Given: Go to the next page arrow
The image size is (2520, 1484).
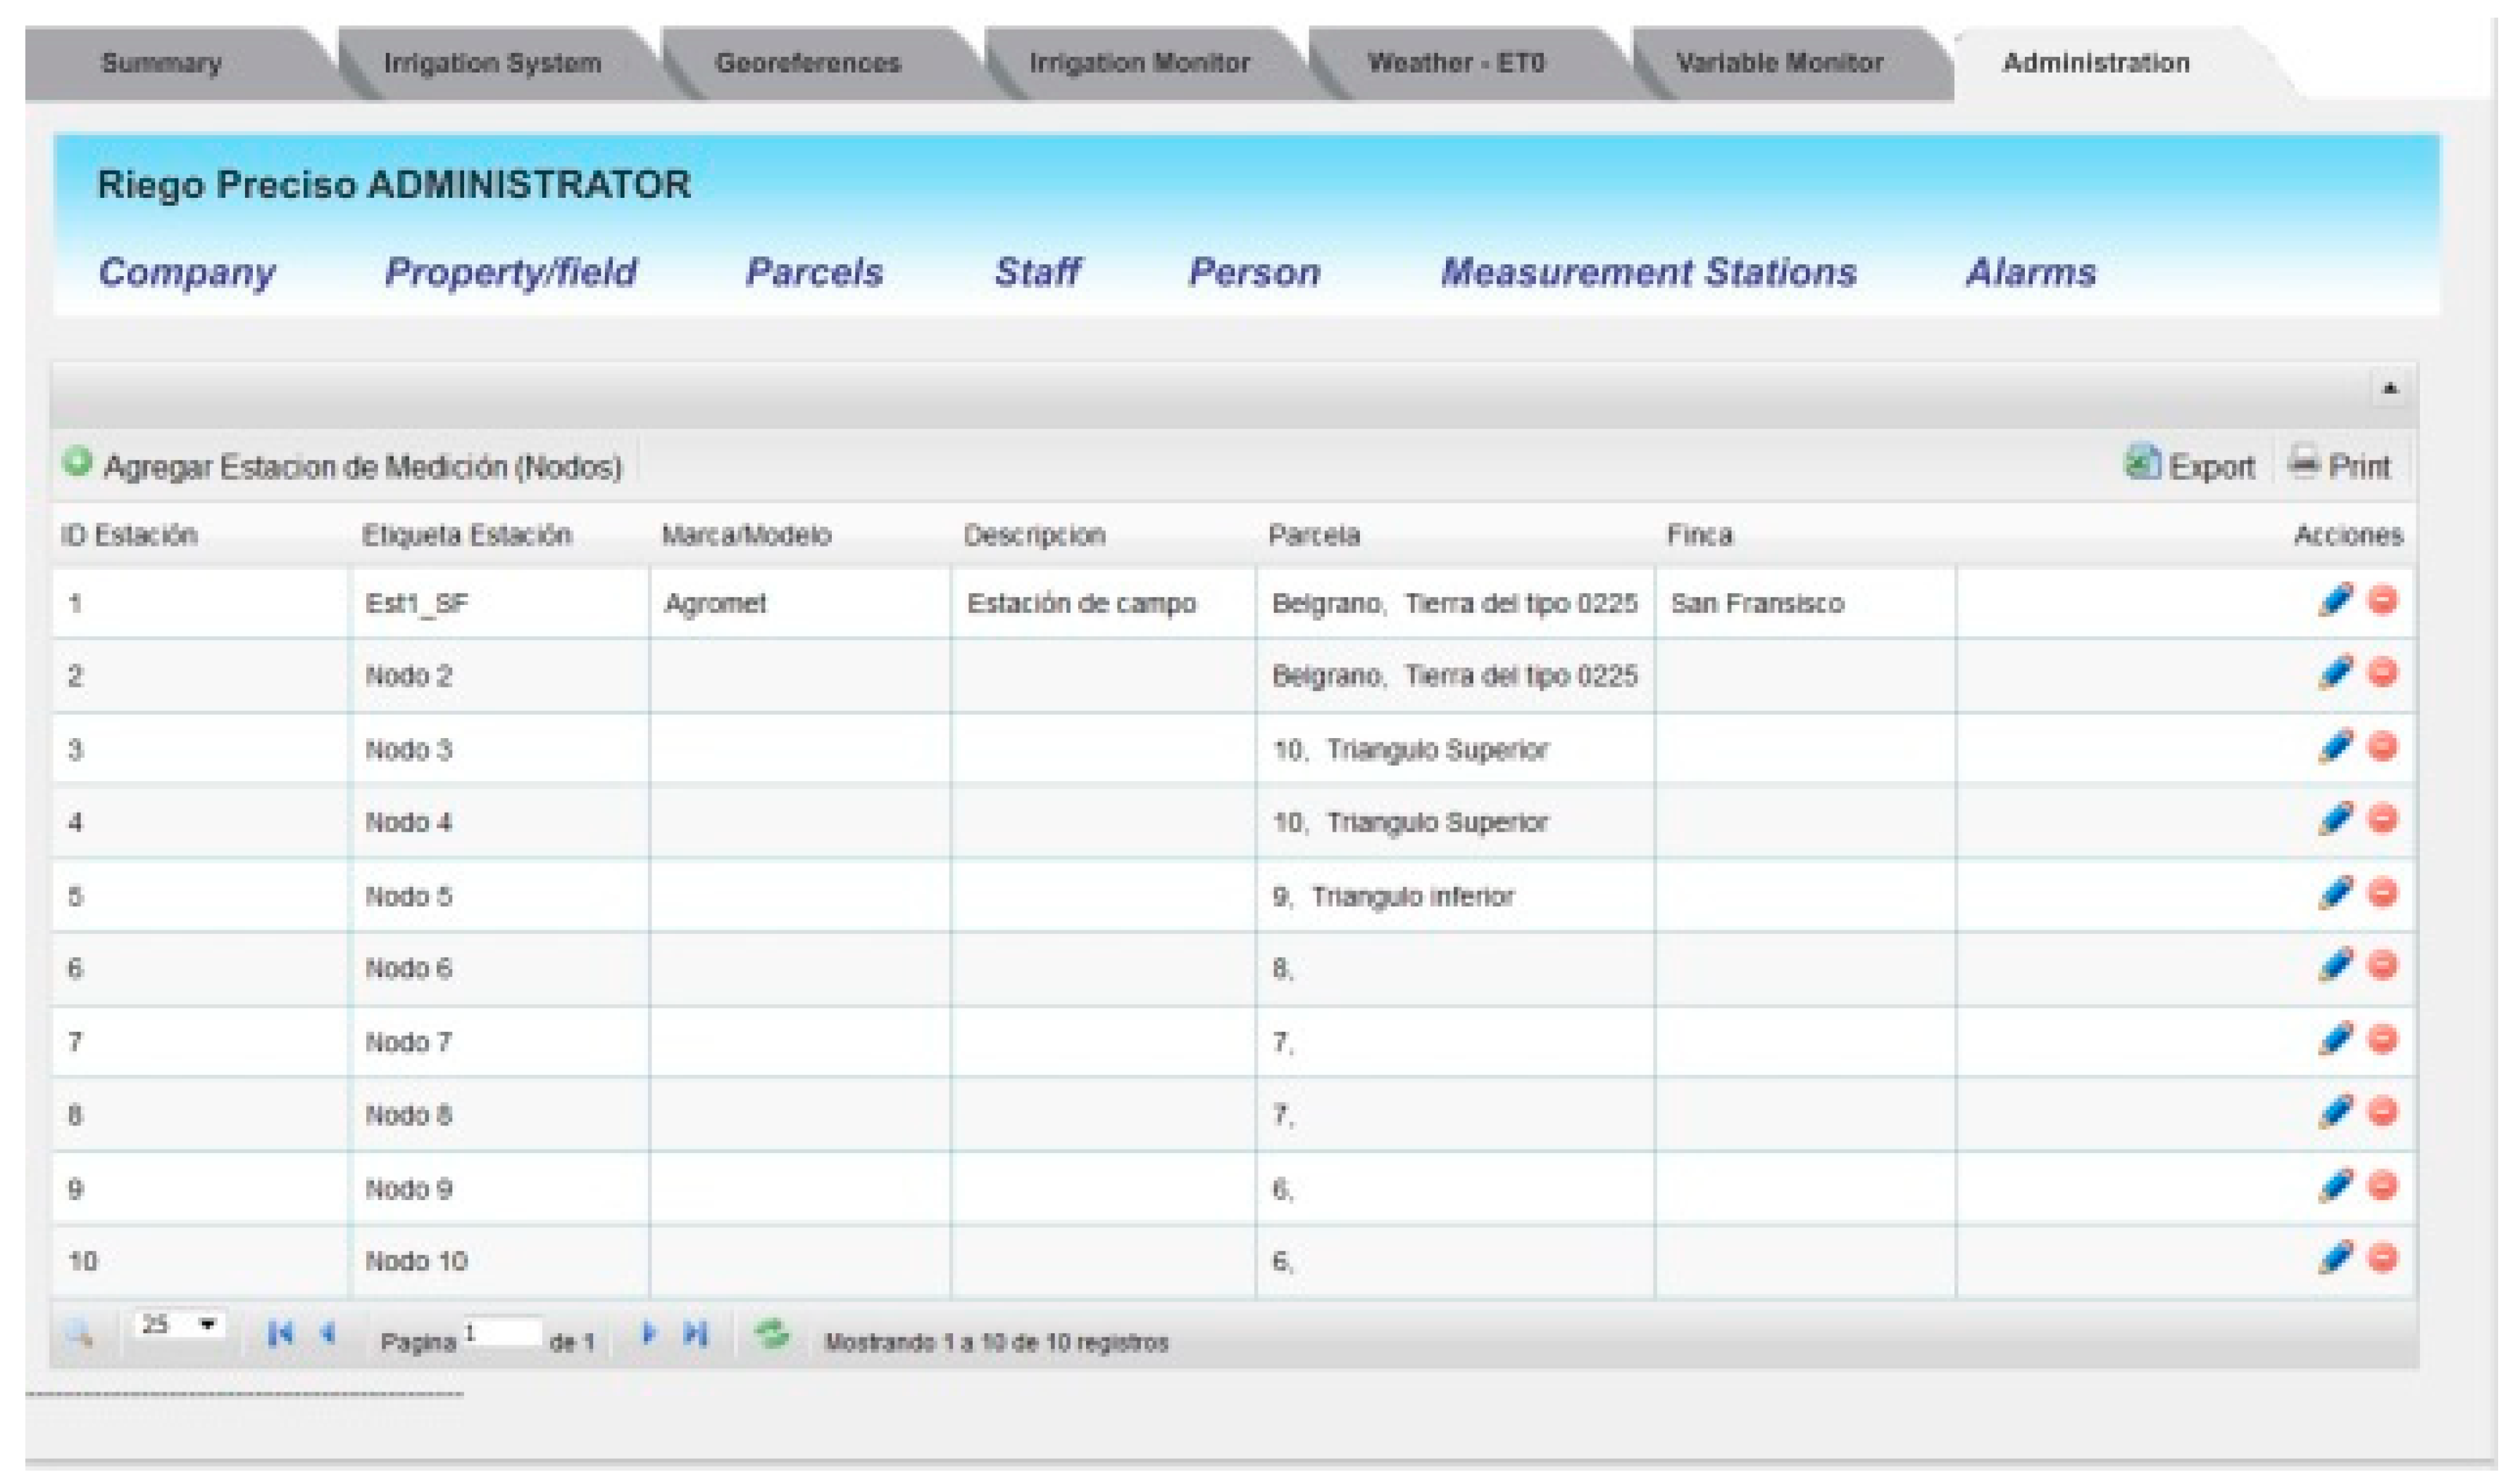Looking at the screenshot, I should 648,1334.
